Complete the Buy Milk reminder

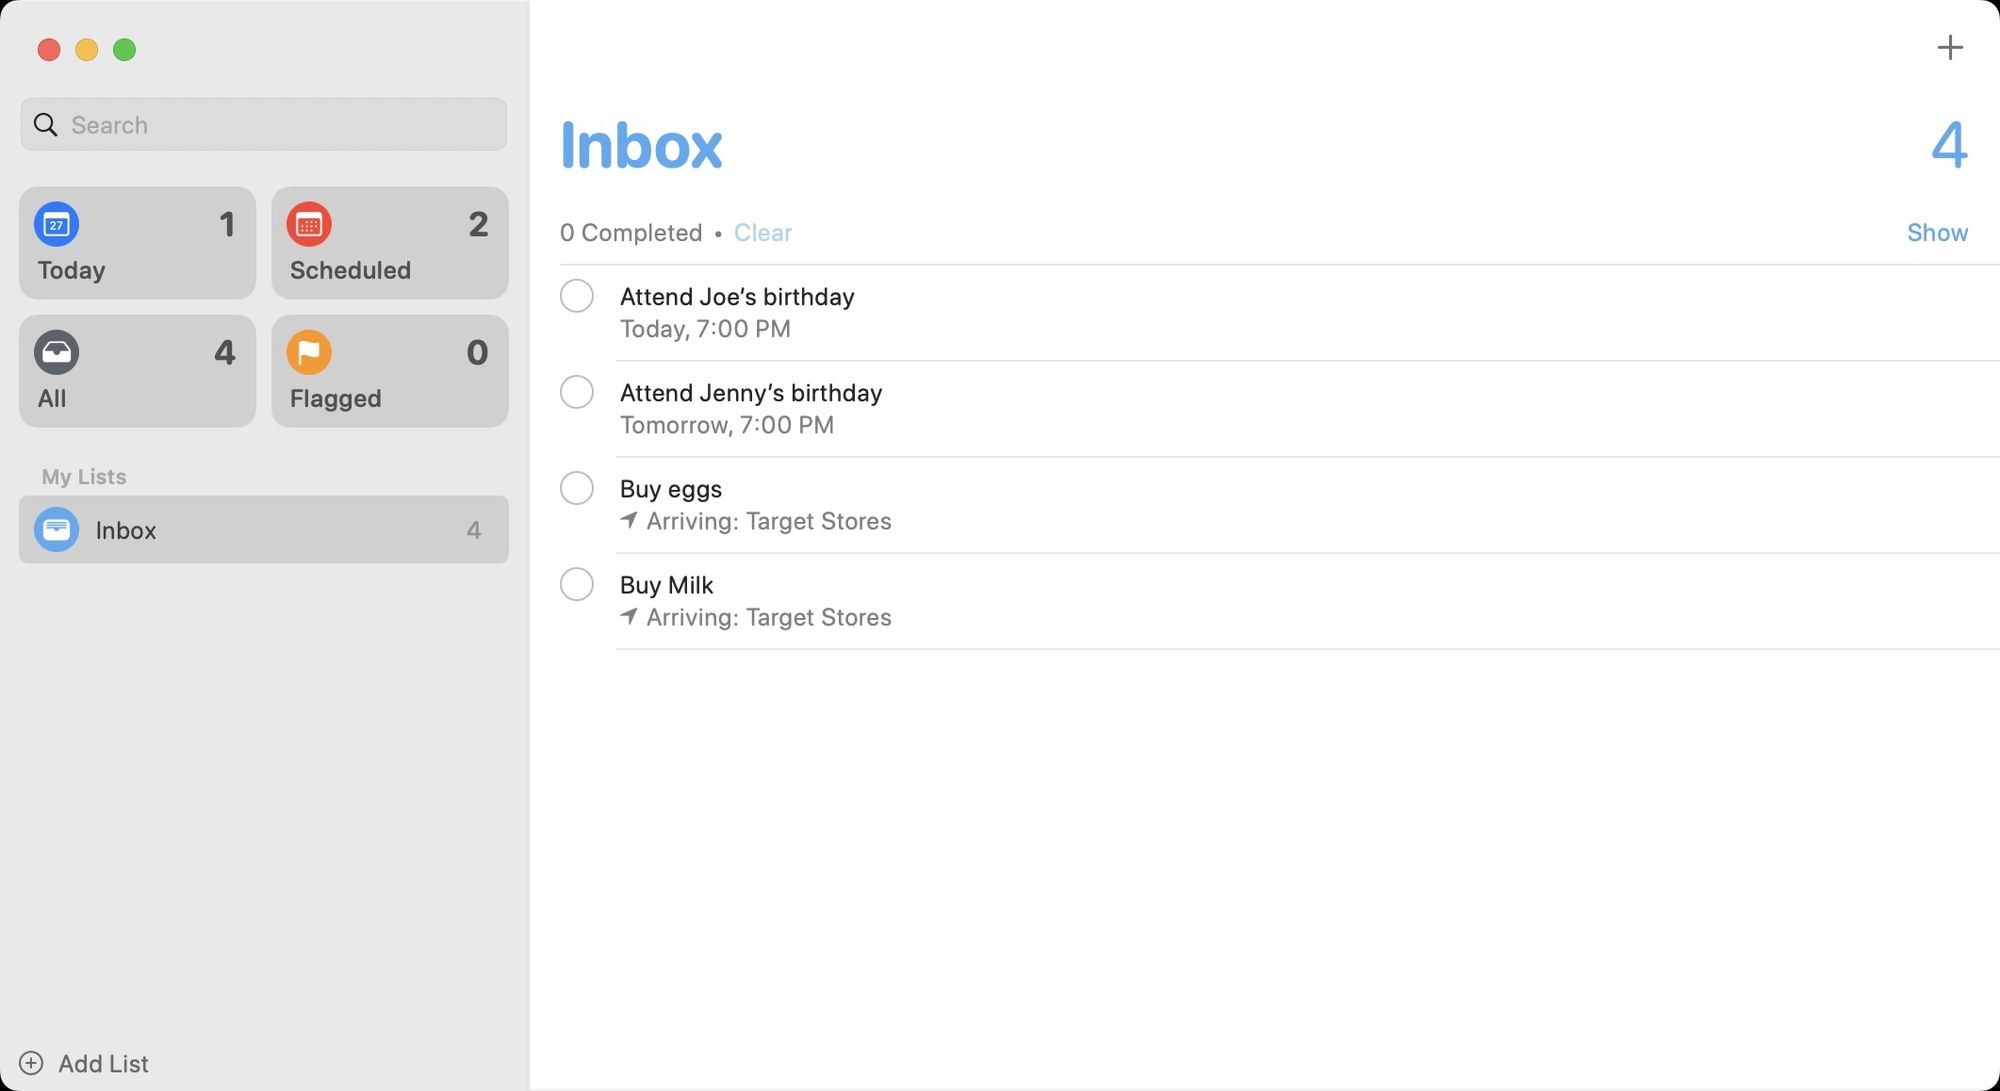pos(577,584)
